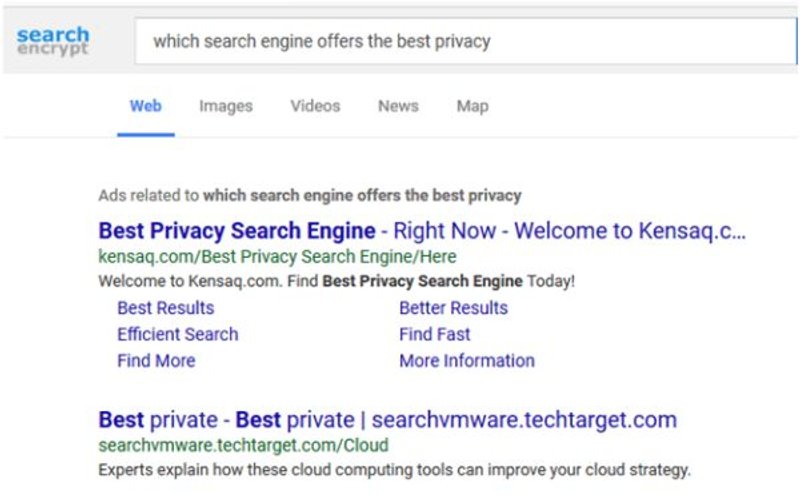800x497 pixels.
Task: Click the Efficient Search sitelink
Action: [x=178, y=334]
